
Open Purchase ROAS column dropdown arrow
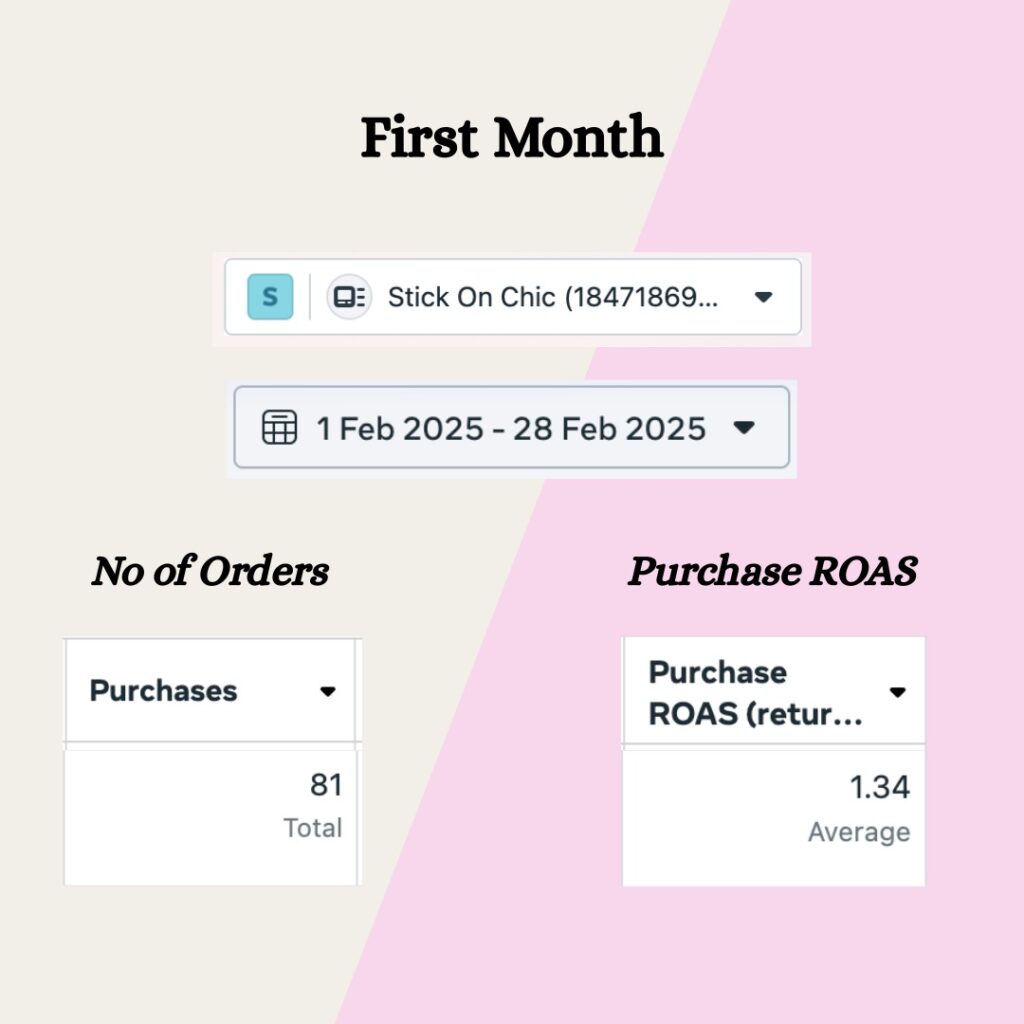pos(898,692)
